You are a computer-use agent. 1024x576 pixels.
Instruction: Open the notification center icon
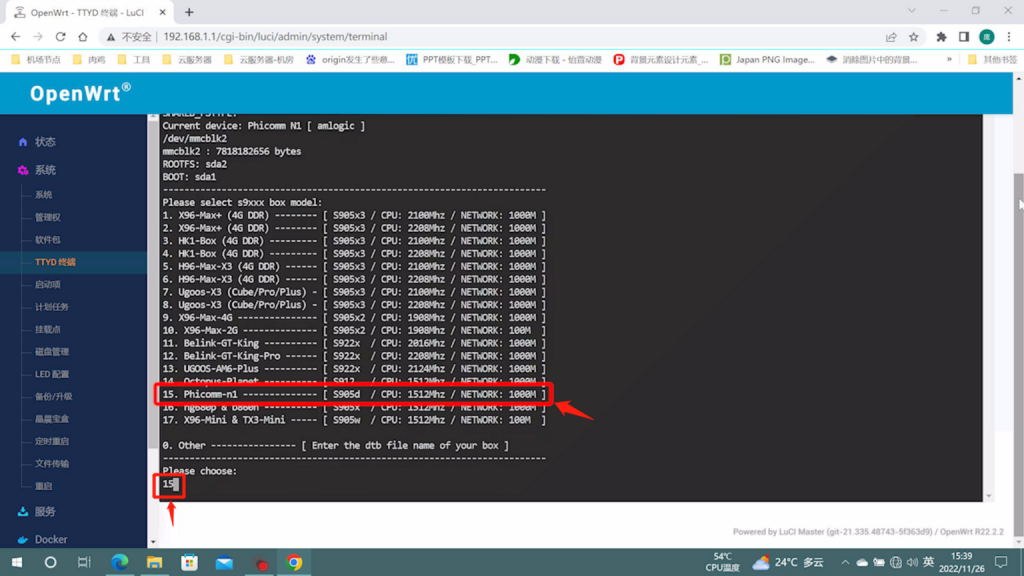pos(1000,562)
